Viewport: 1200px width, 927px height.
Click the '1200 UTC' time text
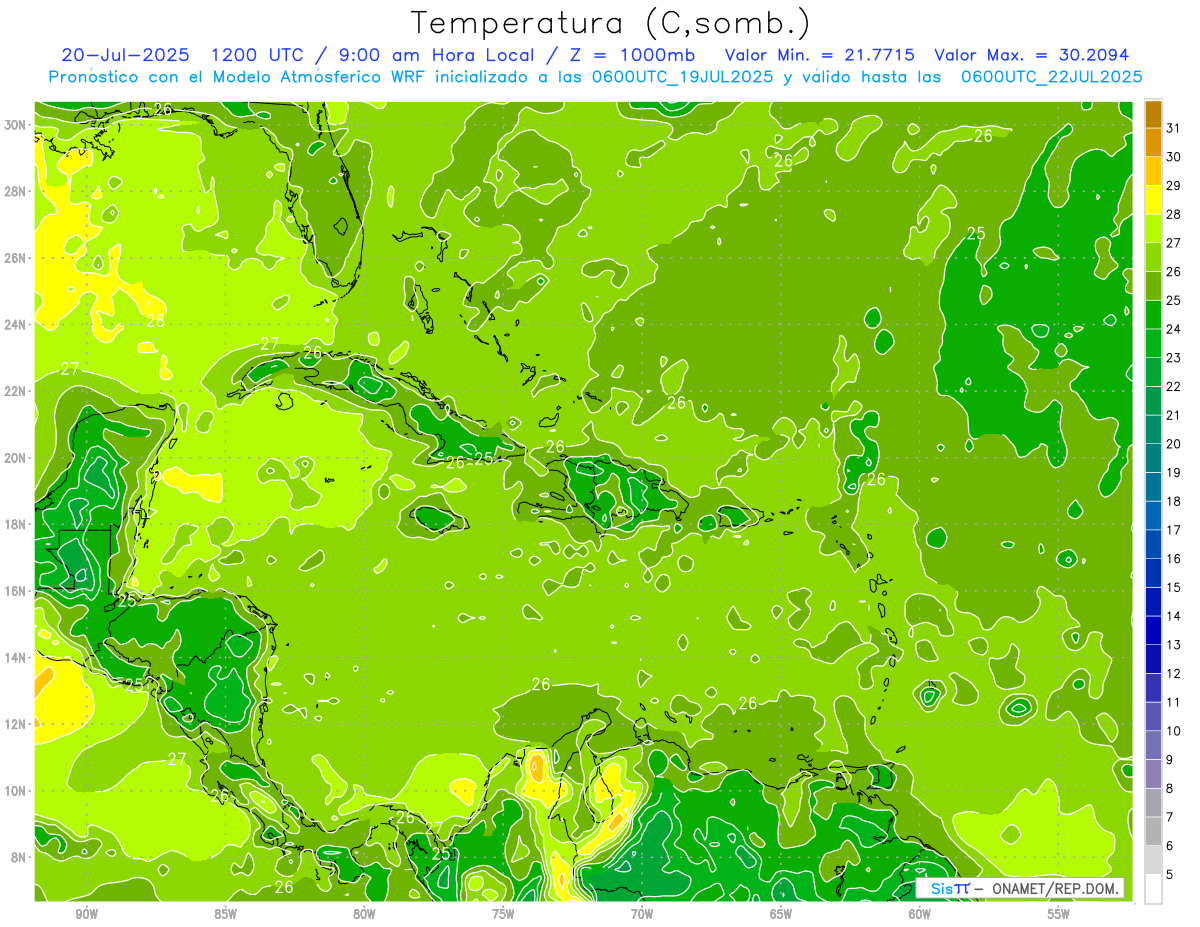coord(256,55)
